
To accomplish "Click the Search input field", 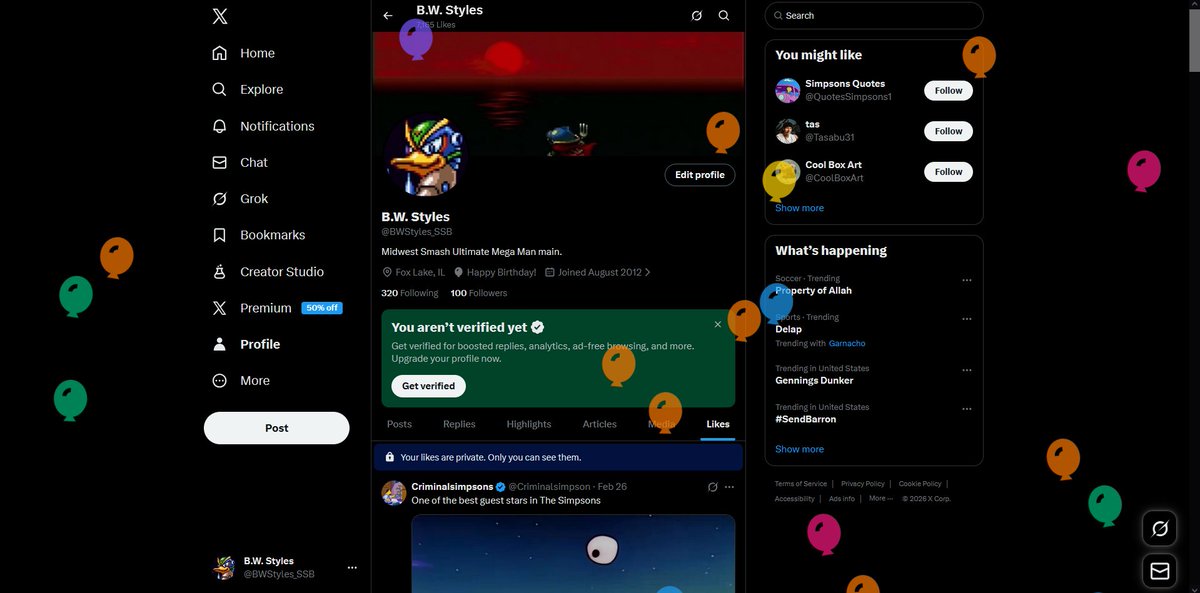I will pyautogui.click(x=874, y=16).
